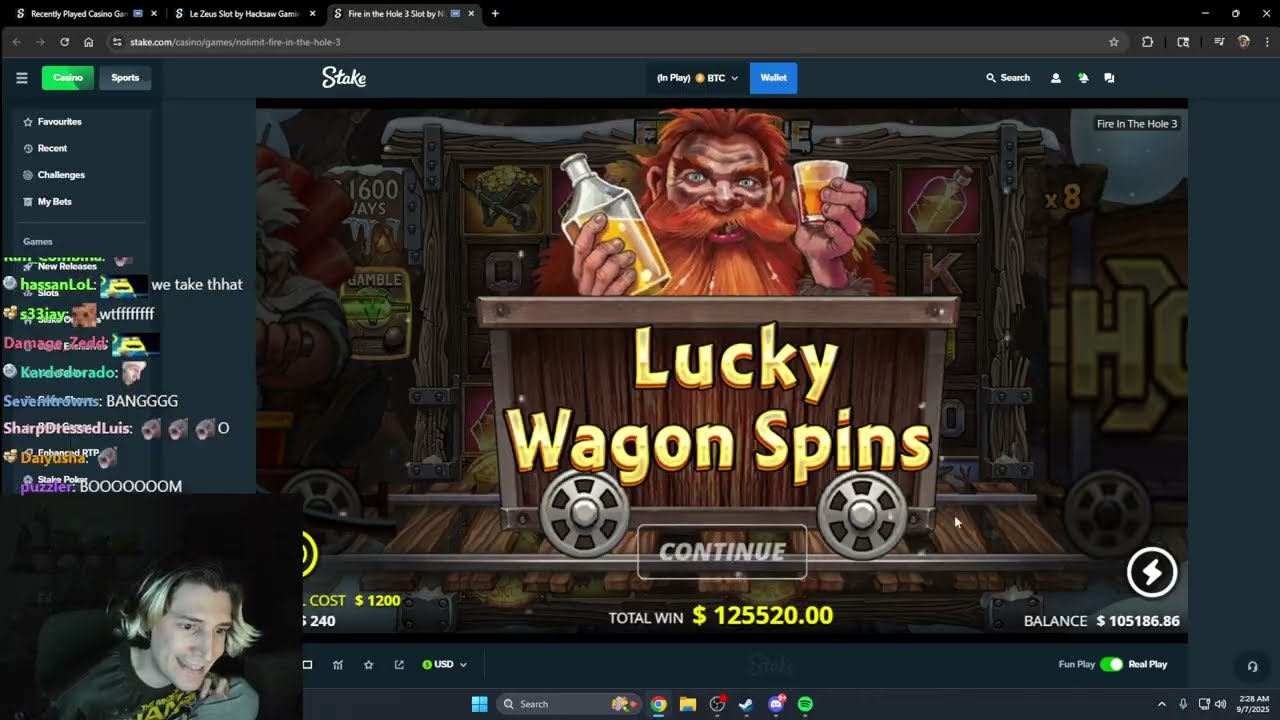Switch to the Casino section

68,78
